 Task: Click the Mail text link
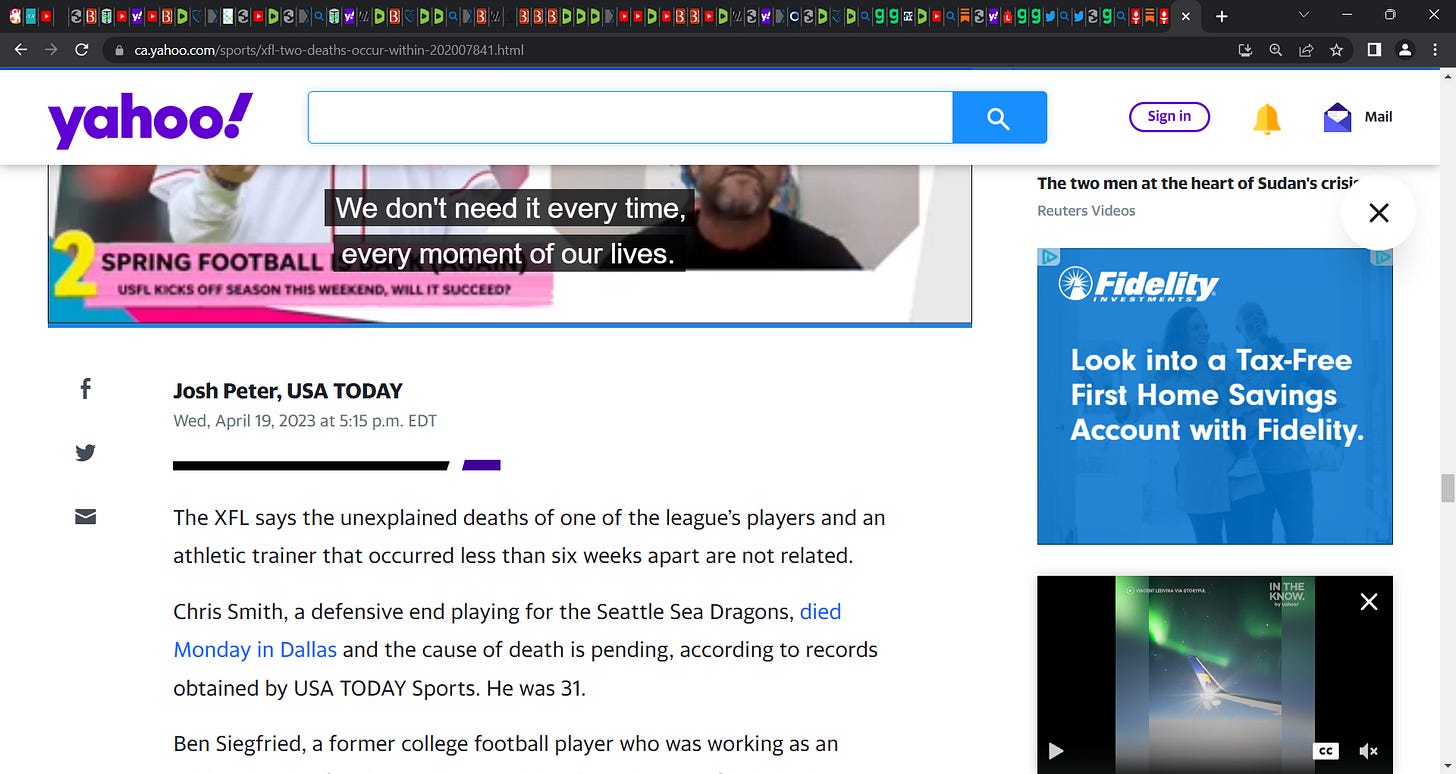pos(1378,117)
